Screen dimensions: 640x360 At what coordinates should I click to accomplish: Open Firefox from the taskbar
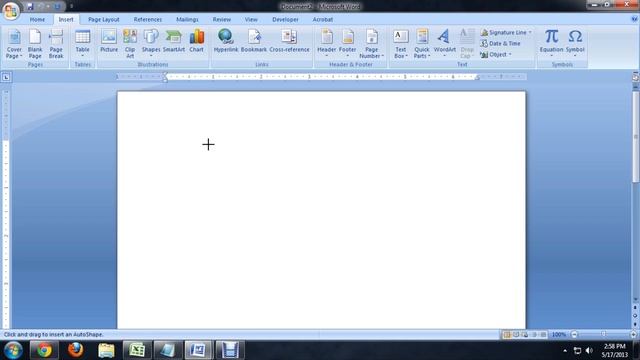[76, 350]
